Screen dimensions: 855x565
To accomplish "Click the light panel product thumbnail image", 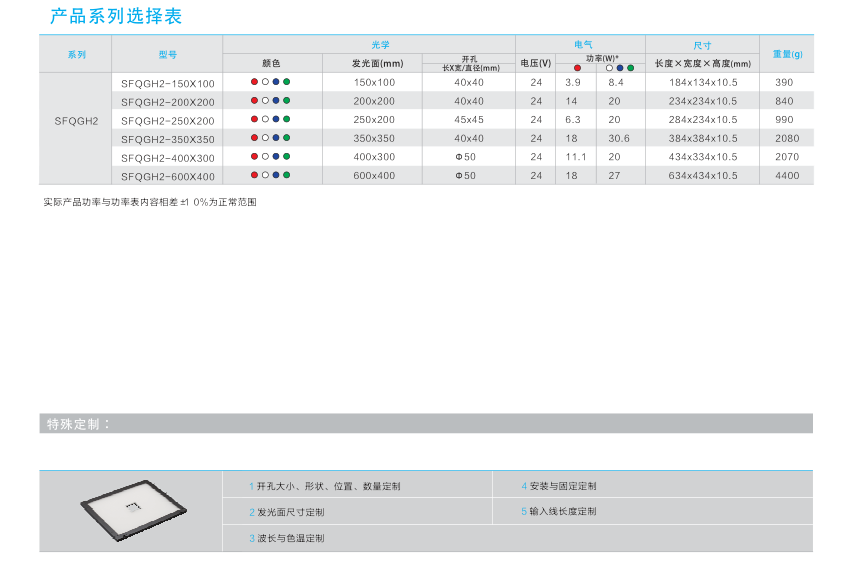I will [x=130, y=510].
